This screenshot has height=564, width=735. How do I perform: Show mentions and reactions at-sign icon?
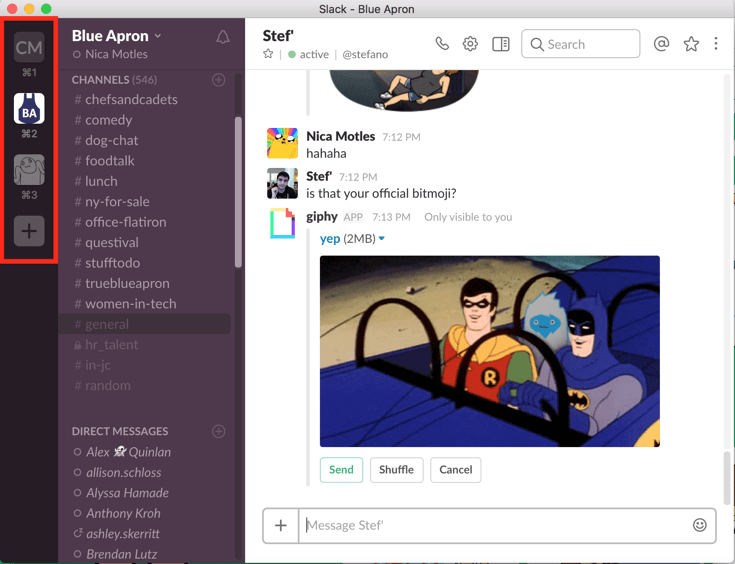(x=661, y=44)
